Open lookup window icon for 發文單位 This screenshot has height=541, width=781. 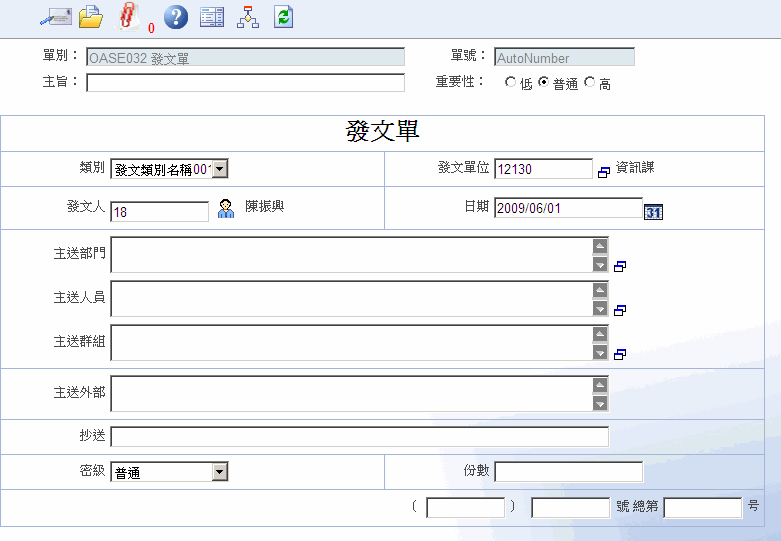(603, 172)
